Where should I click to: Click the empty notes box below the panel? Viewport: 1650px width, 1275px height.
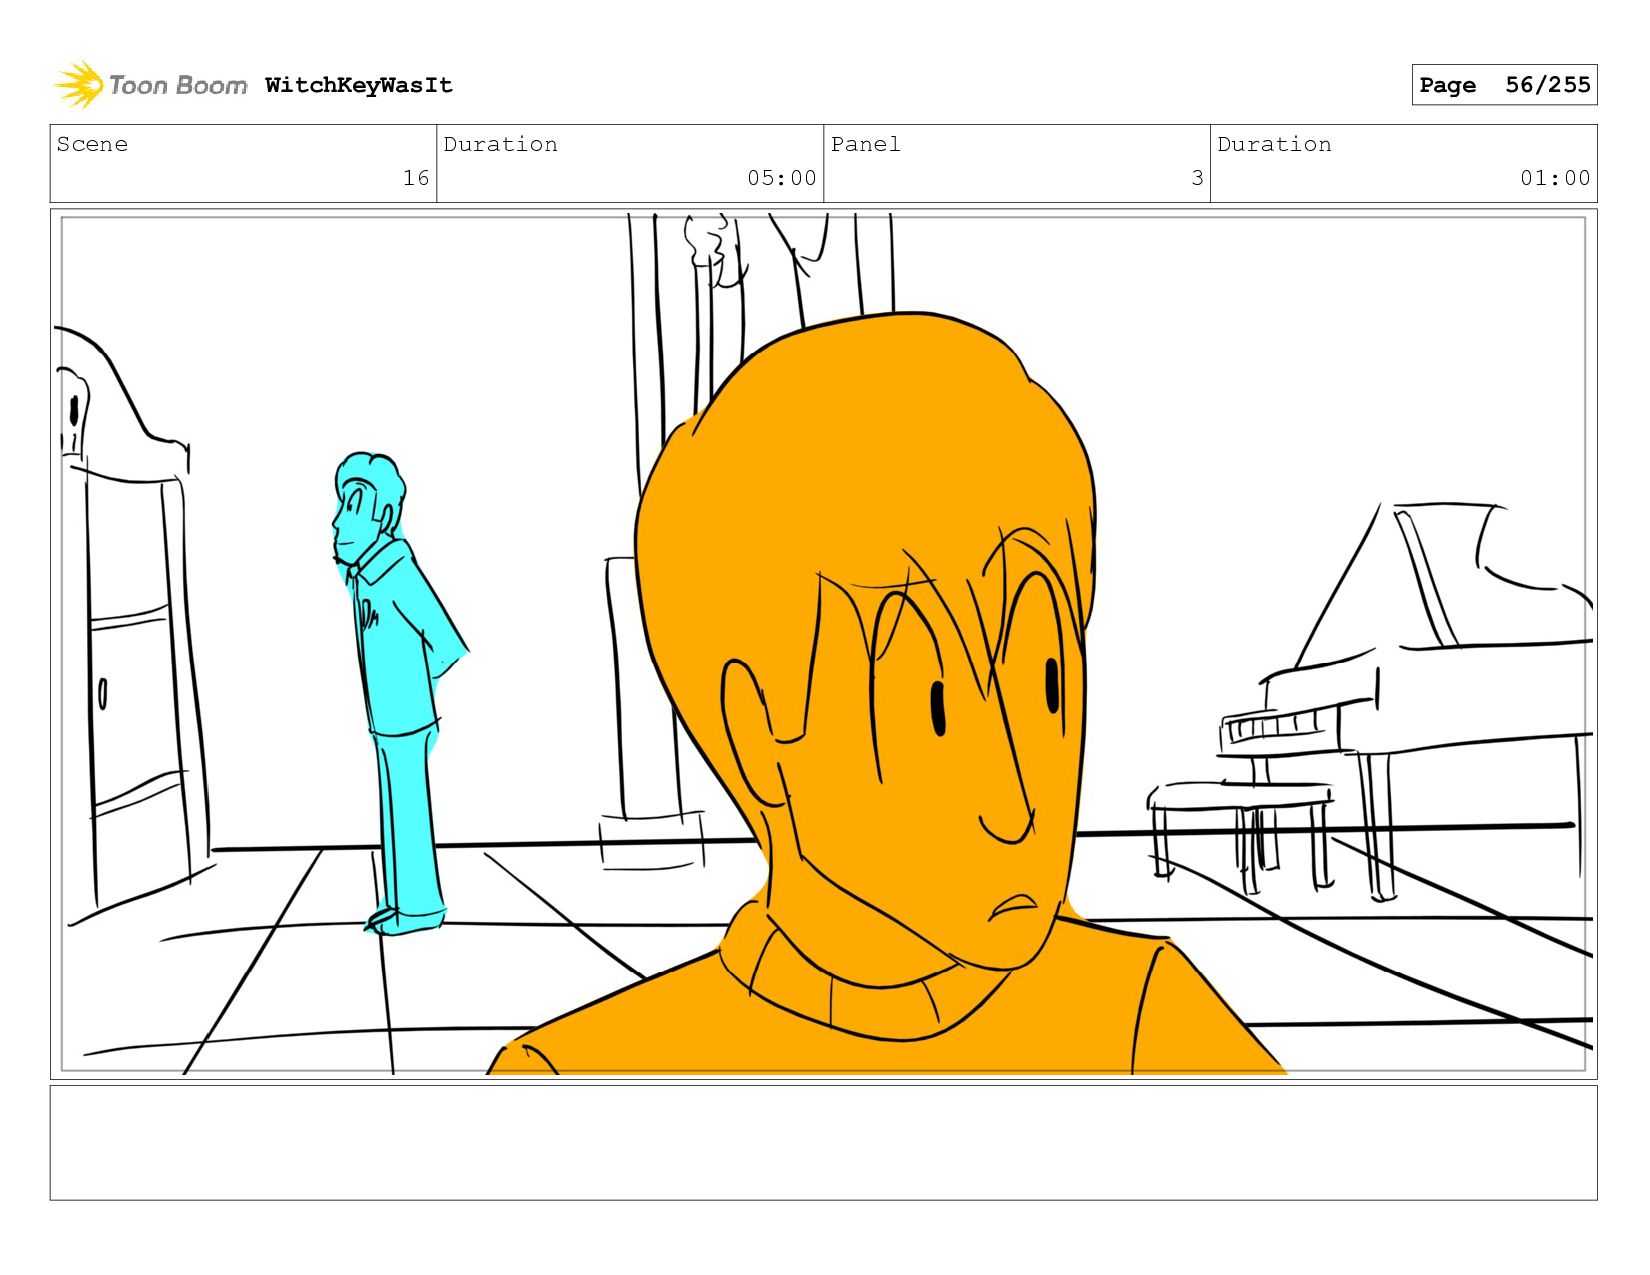(823, 1143)
